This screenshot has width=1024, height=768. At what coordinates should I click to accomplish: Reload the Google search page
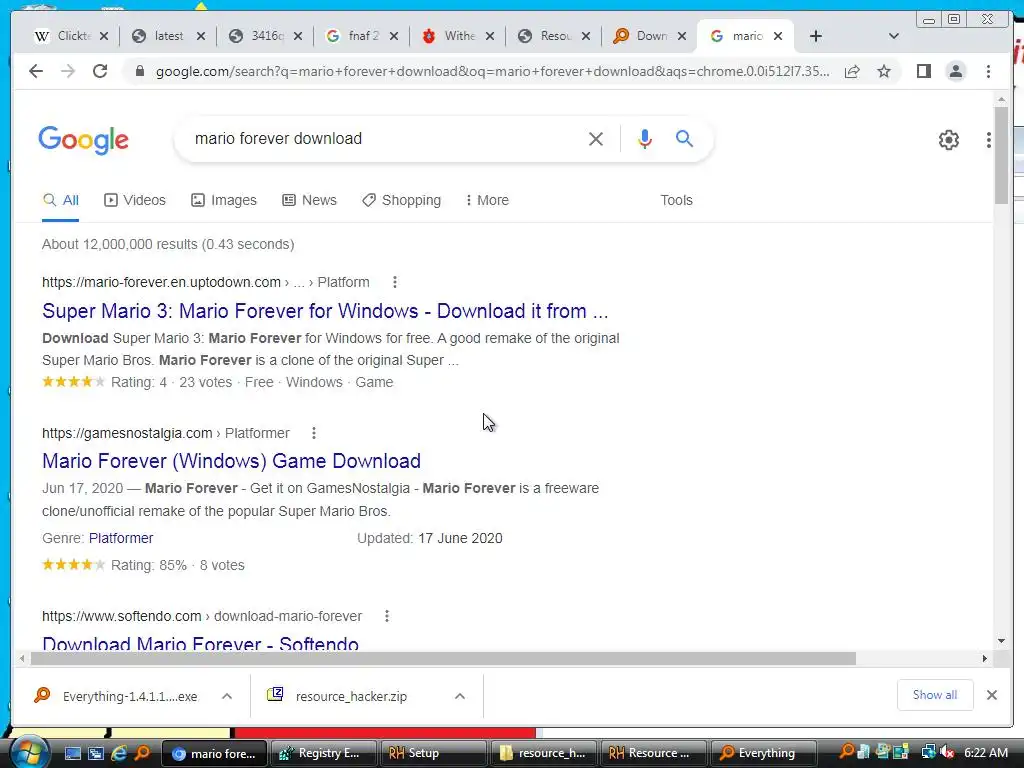click(x=100, y=71)
